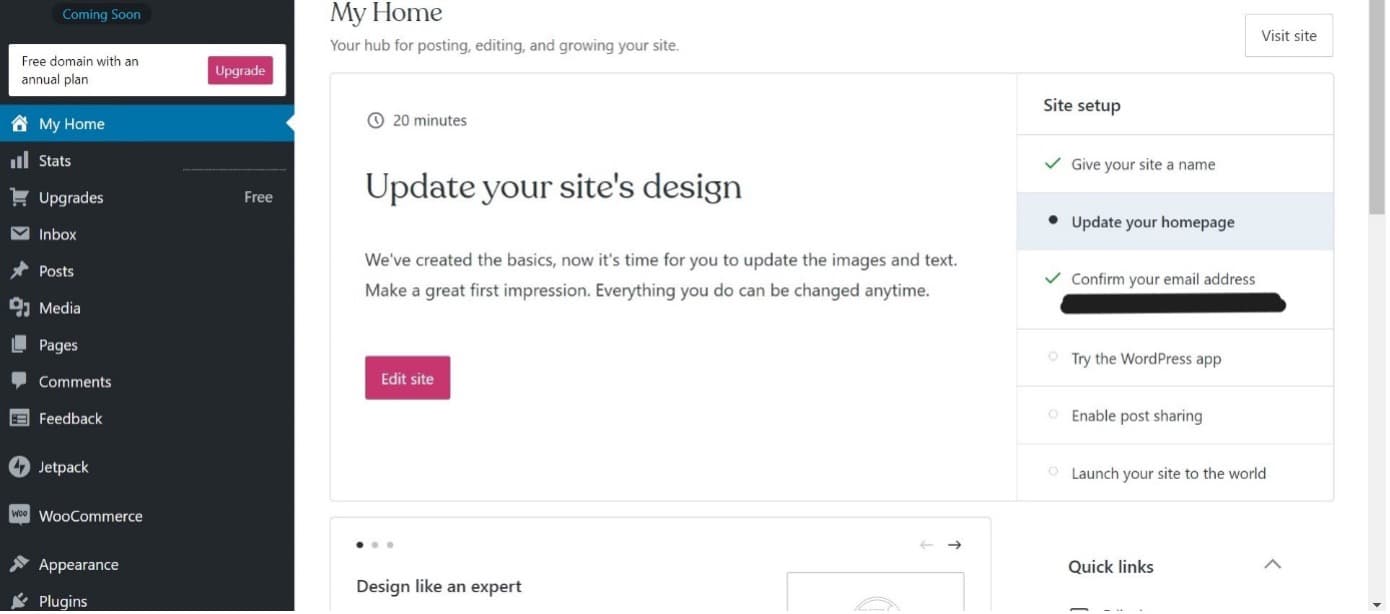Collapse the Quick links section

pos(1272,565)
